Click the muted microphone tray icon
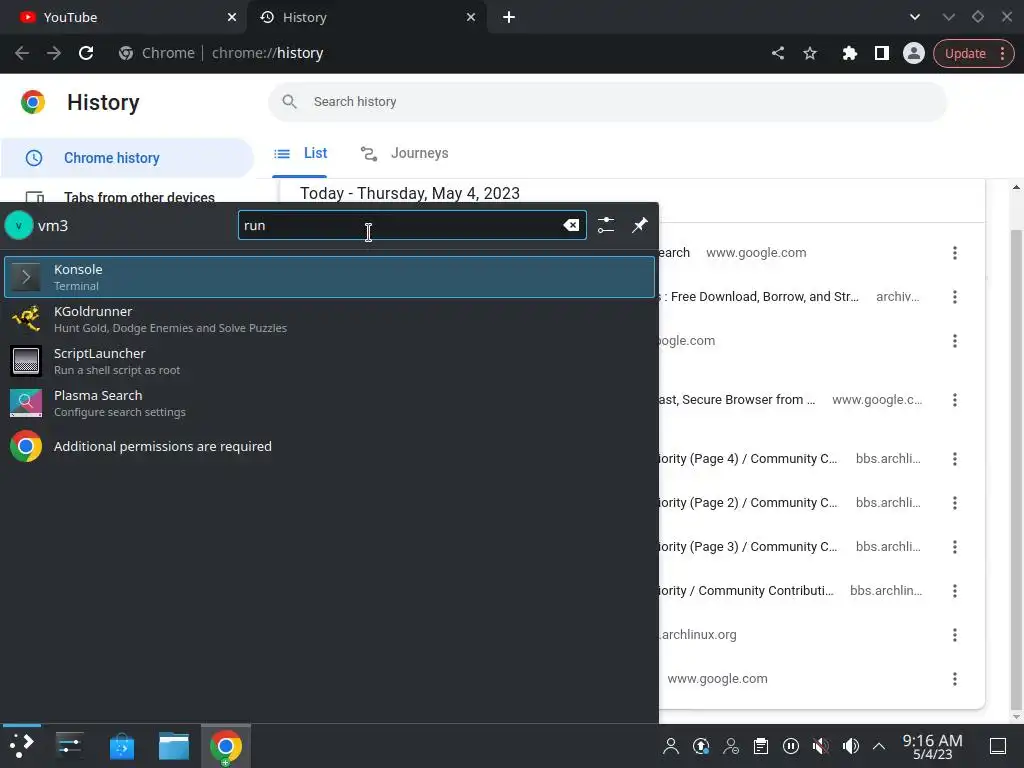Image resolution: width=1024 pixels, height=768 pixels. [821, 746]
